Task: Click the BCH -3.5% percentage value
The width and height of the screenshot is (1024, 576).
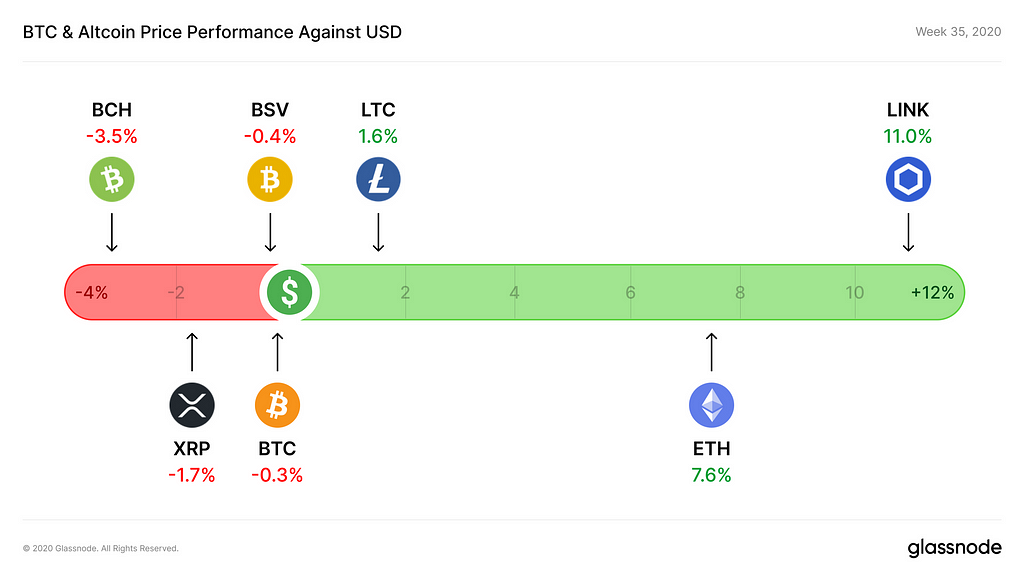Action: coord(112,136)
